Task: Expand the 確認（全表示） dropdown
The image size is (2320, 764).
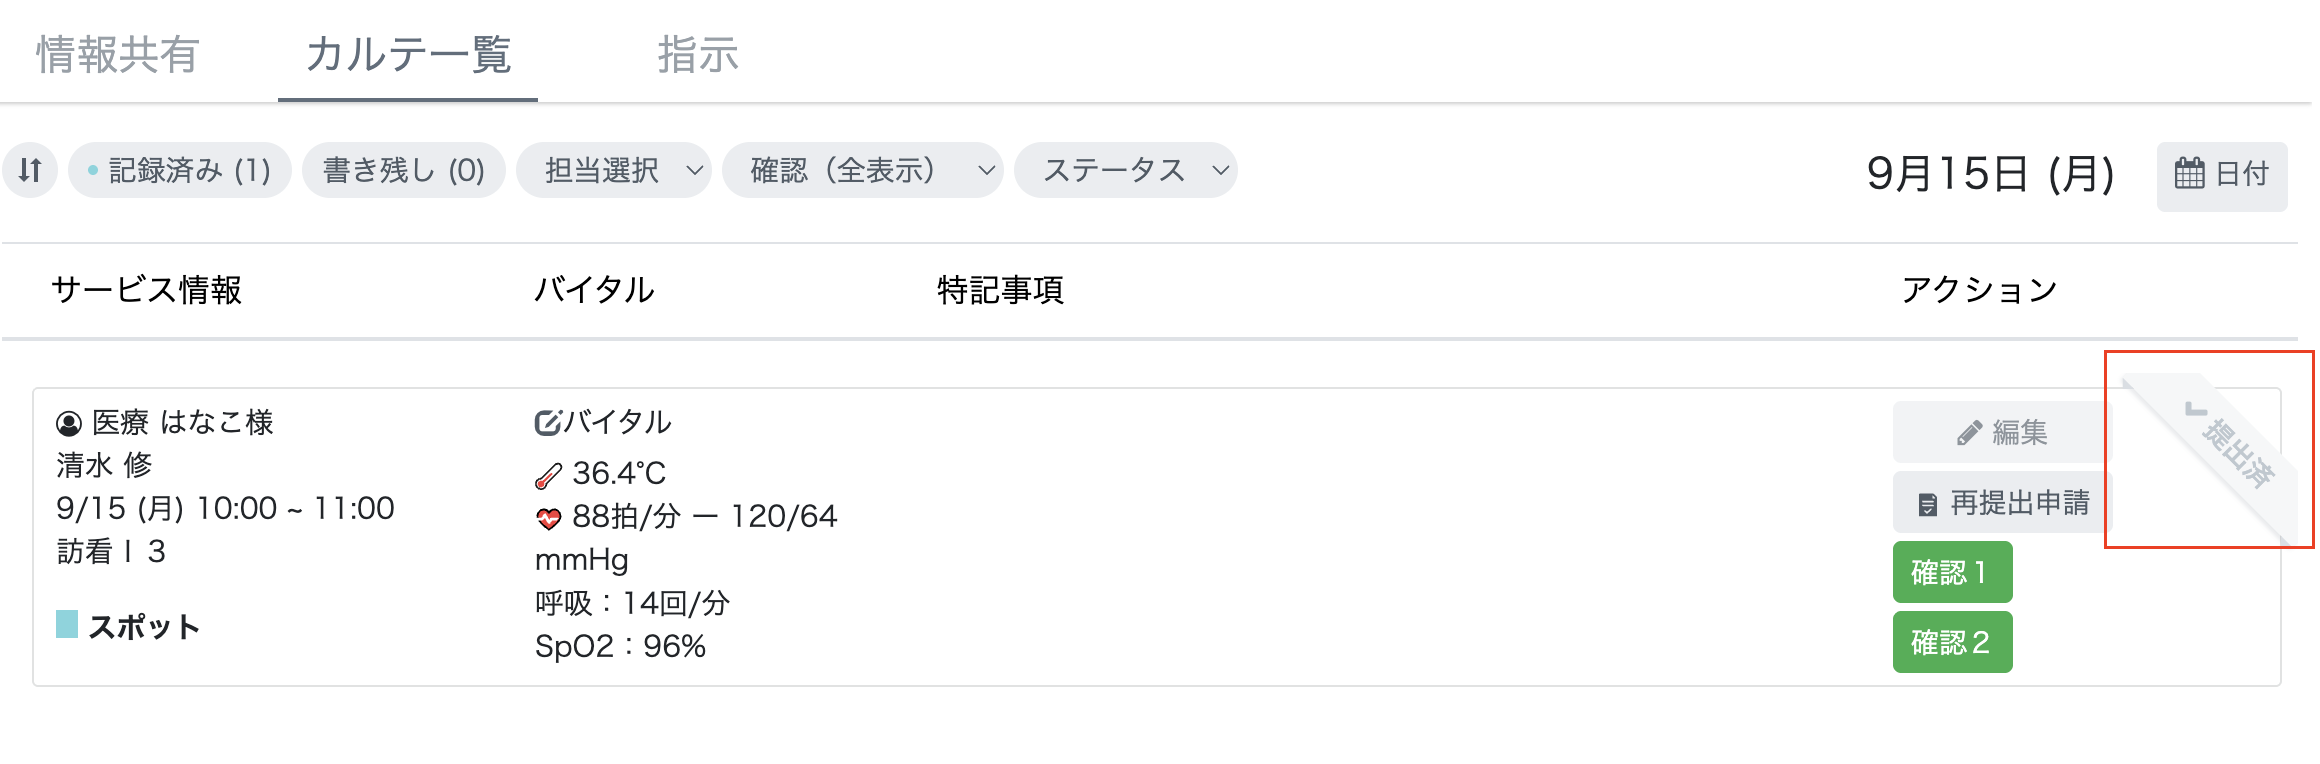Action: pos(863,170)
